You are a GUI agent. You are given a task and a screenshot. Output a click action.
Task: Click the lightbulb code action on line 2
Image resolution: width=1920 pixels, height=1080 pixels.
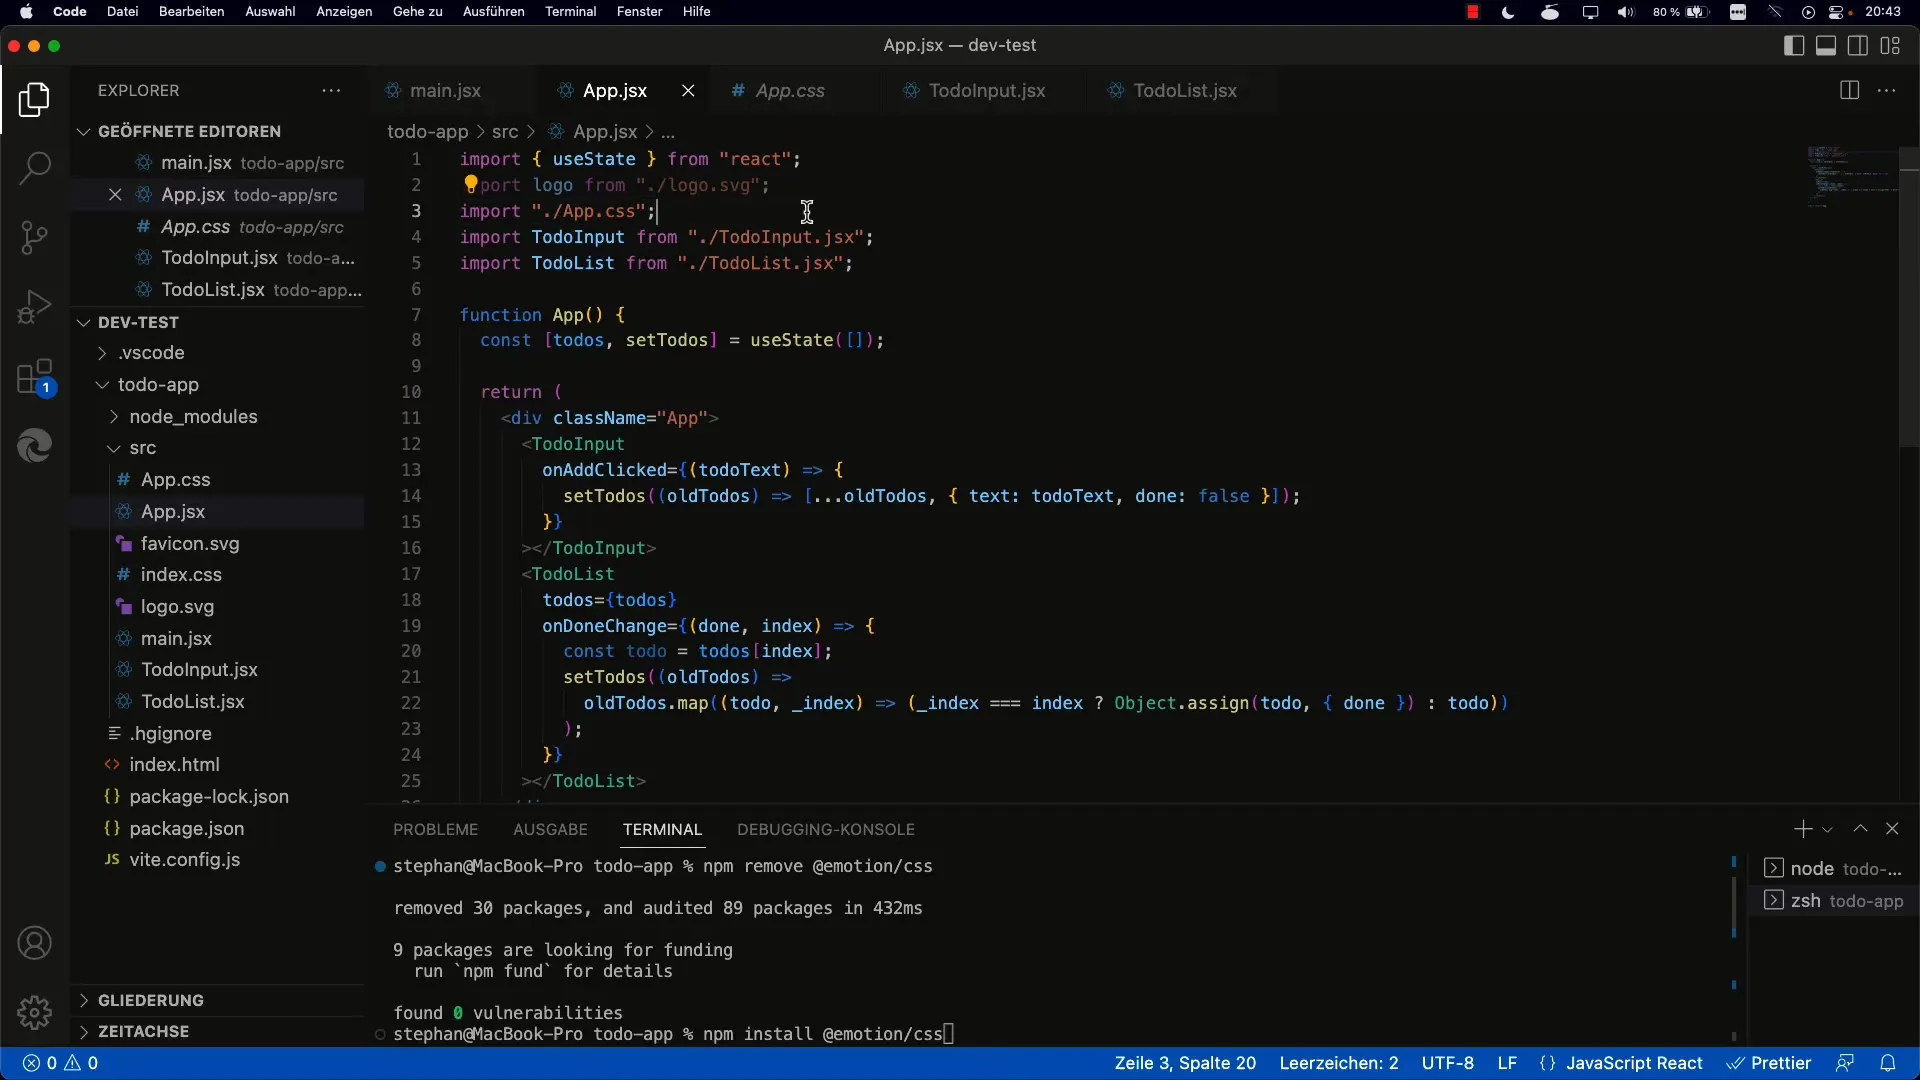(x=470, y=184)
